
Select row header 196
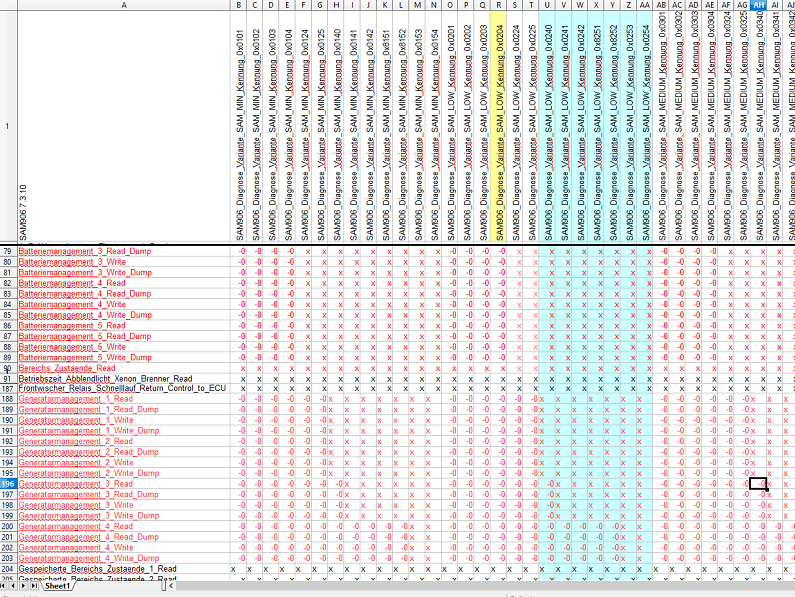7,484
